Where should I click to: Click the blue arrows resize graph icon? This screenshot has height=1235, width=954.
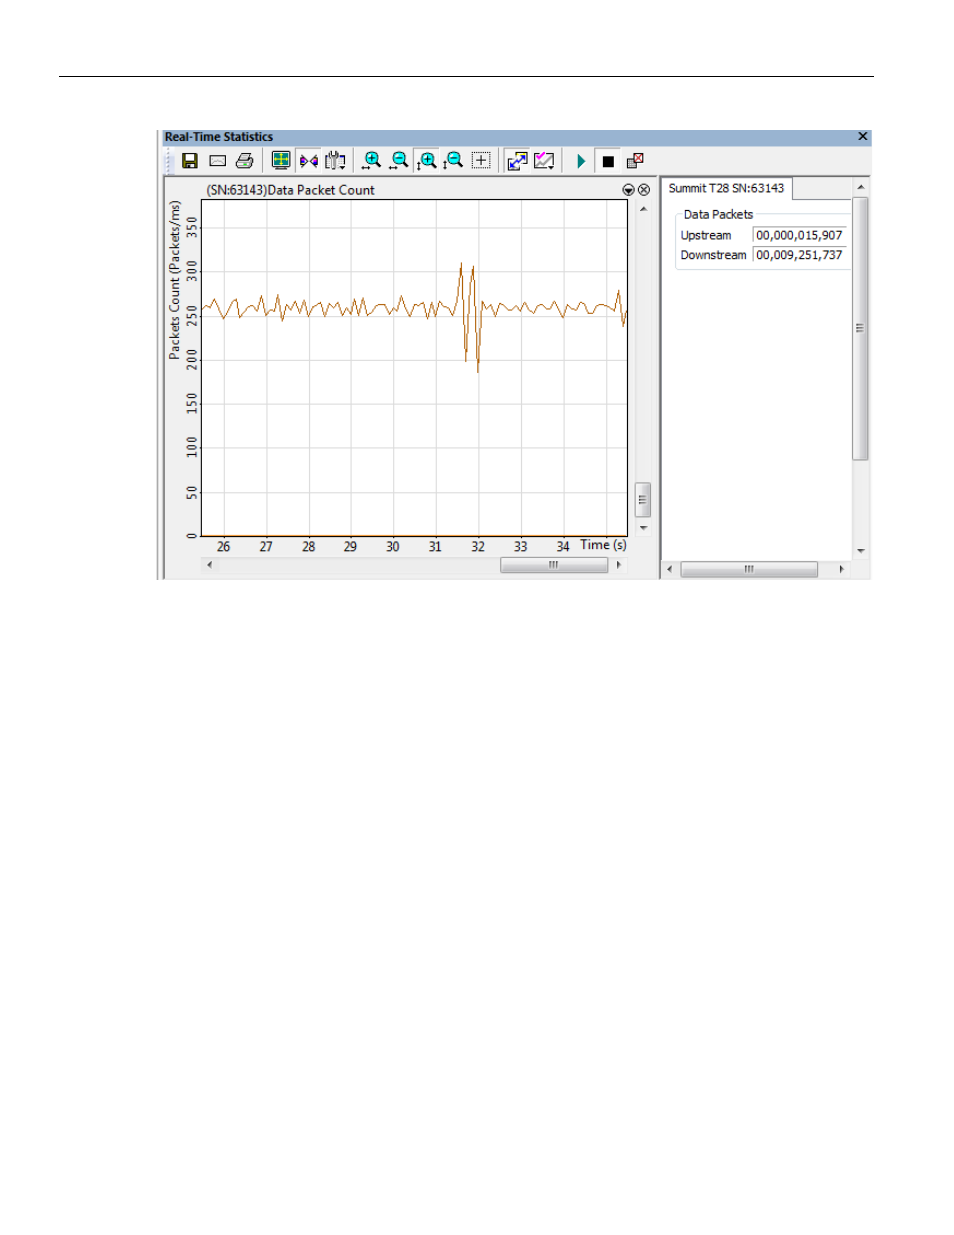tap(517, 161)
